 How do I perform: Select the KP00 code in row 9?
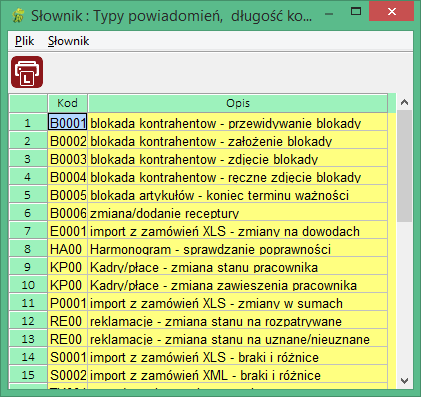tap(68, 267)
